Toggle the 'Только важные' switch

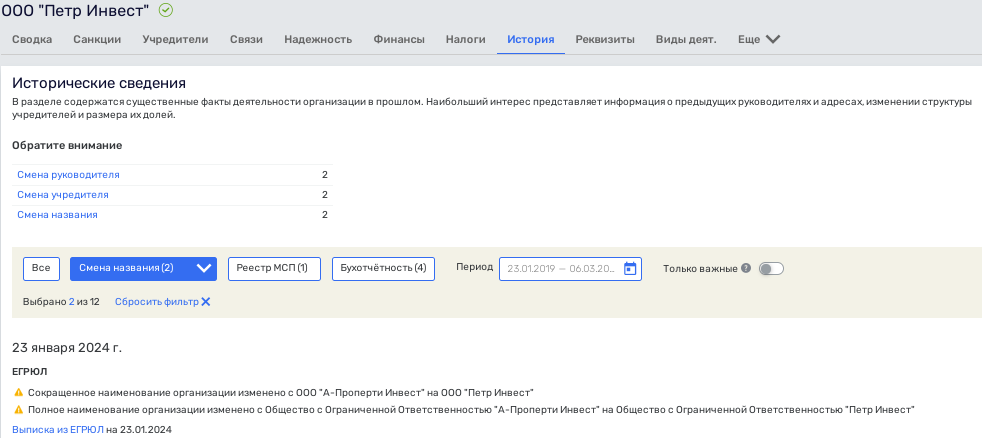point(771,269)
